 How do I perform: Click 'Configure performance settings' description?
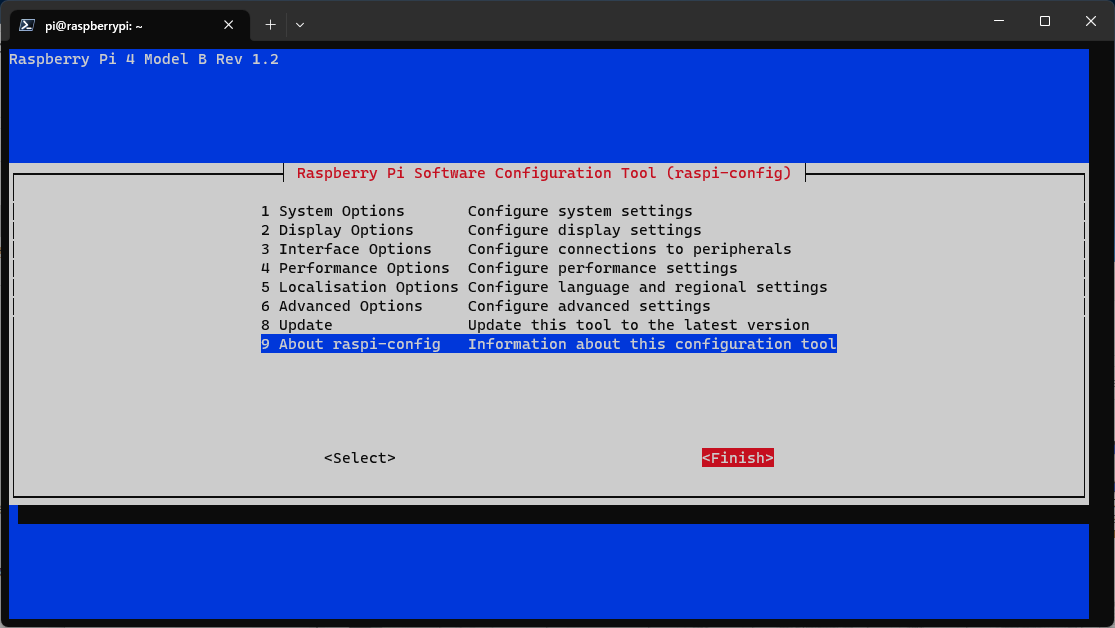point(602,268)
